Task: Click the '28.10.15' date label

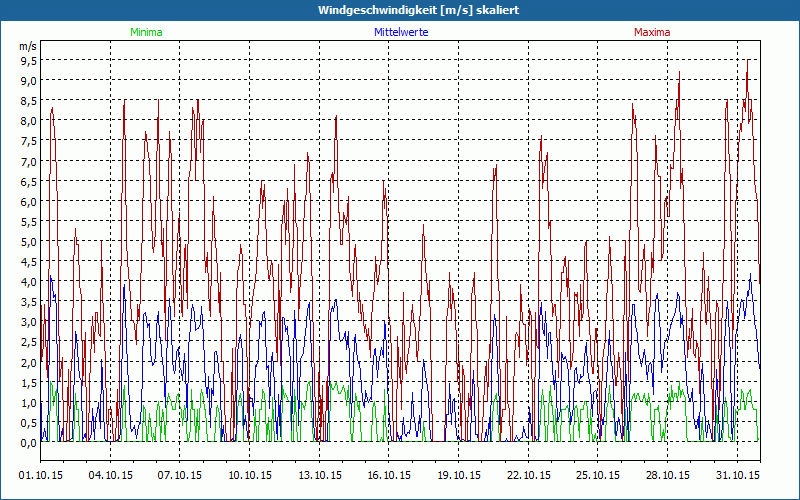Action: click(668, 476)
